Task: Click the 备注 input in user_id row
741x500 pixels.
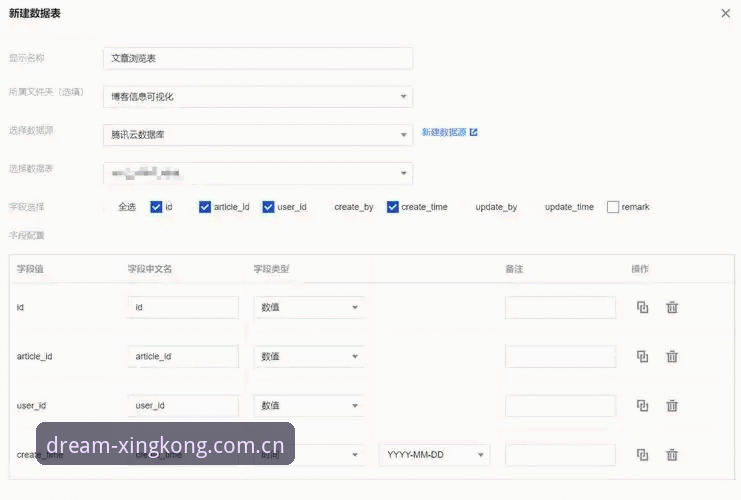Action: [560, 405]
